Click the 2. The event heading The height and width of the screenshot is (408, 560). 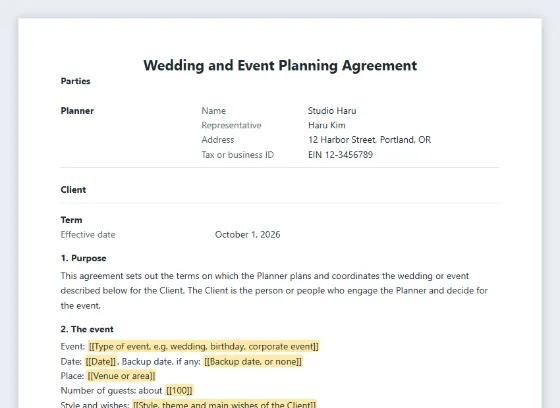click(87, 329)
